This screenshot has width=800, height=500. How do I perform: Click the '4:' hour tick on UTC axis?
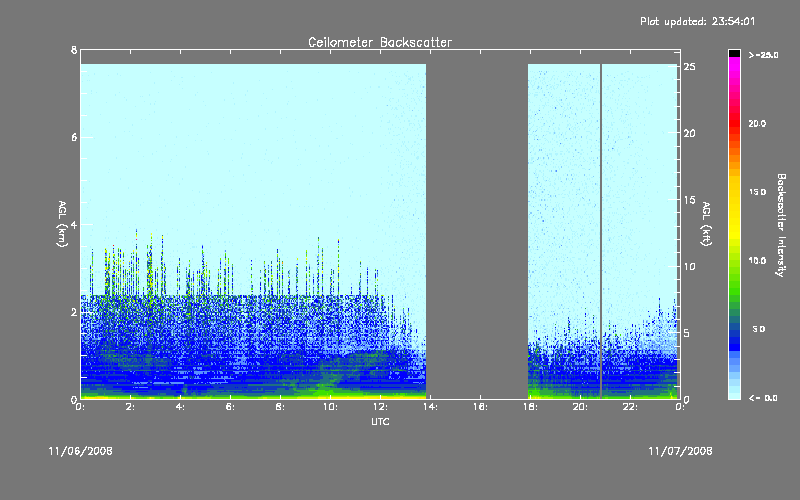click(x=181, y=407)
